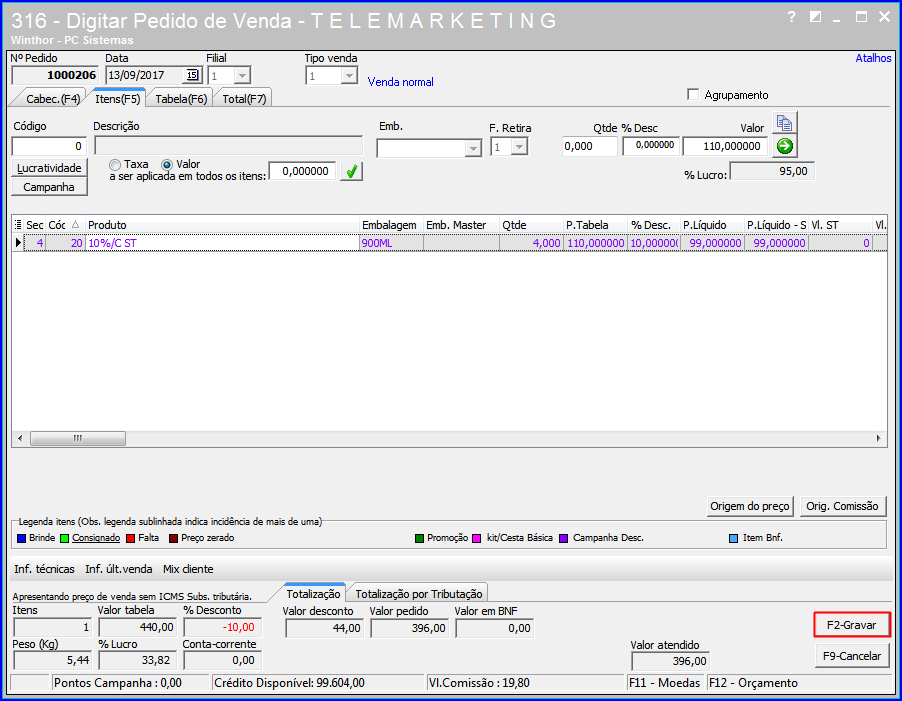The height and width of the screenshot is (701, 902).
Task: Click the grid scroll right arrow
Action: tap(878, 439)
